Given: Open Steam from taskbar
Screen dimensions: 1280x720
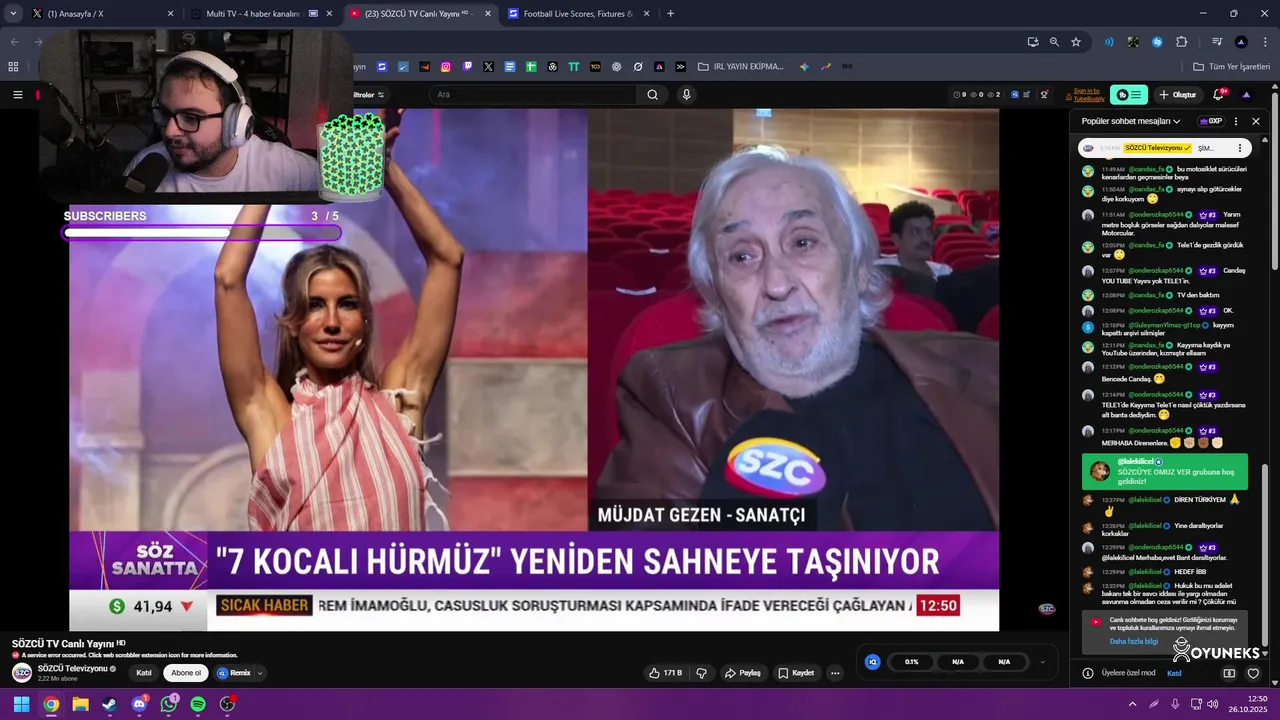Looking at the screenshot, I should coord(109,705).
